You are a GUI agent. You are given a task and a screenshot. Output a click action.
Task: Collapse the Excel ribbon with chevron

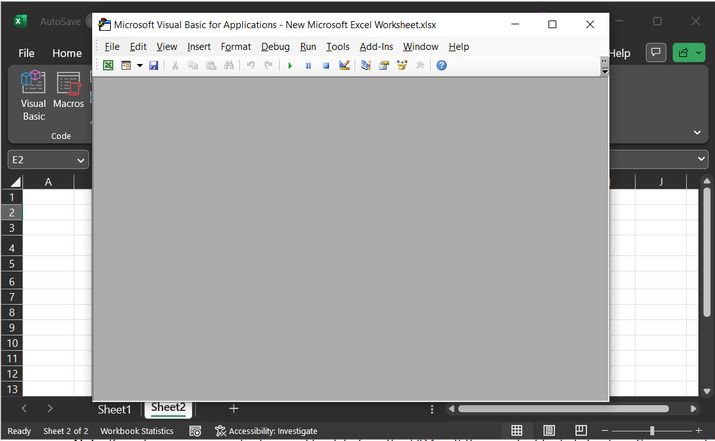[697, 132]
